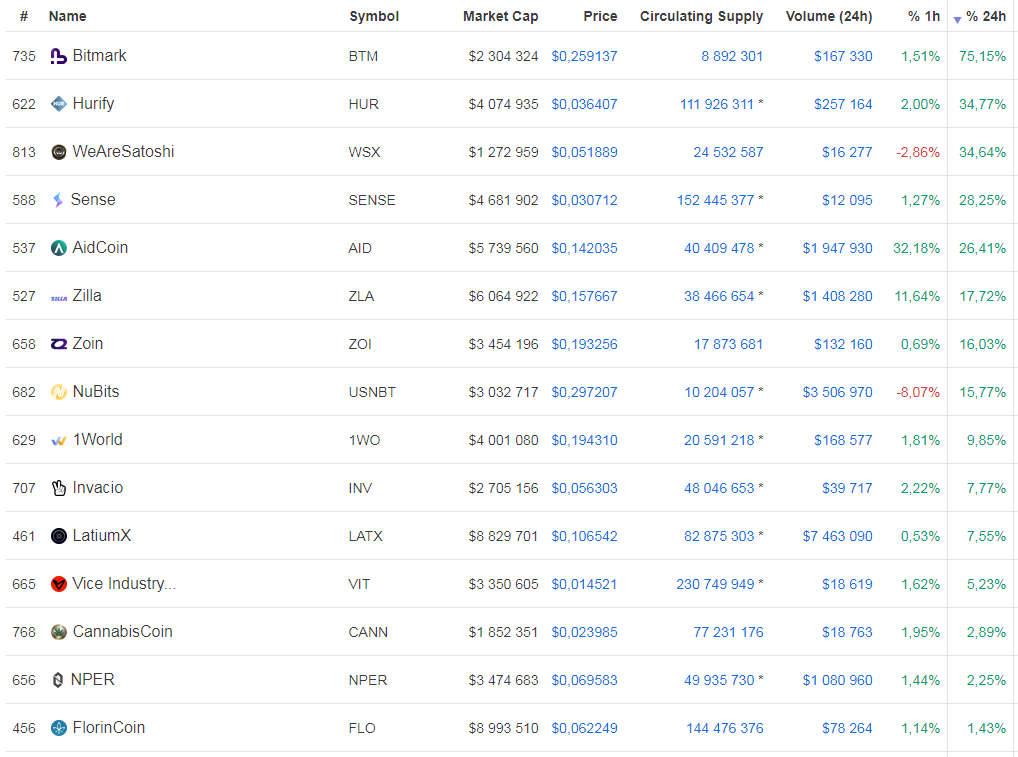Sort table by % 24h column header

(x=986, y=16)
